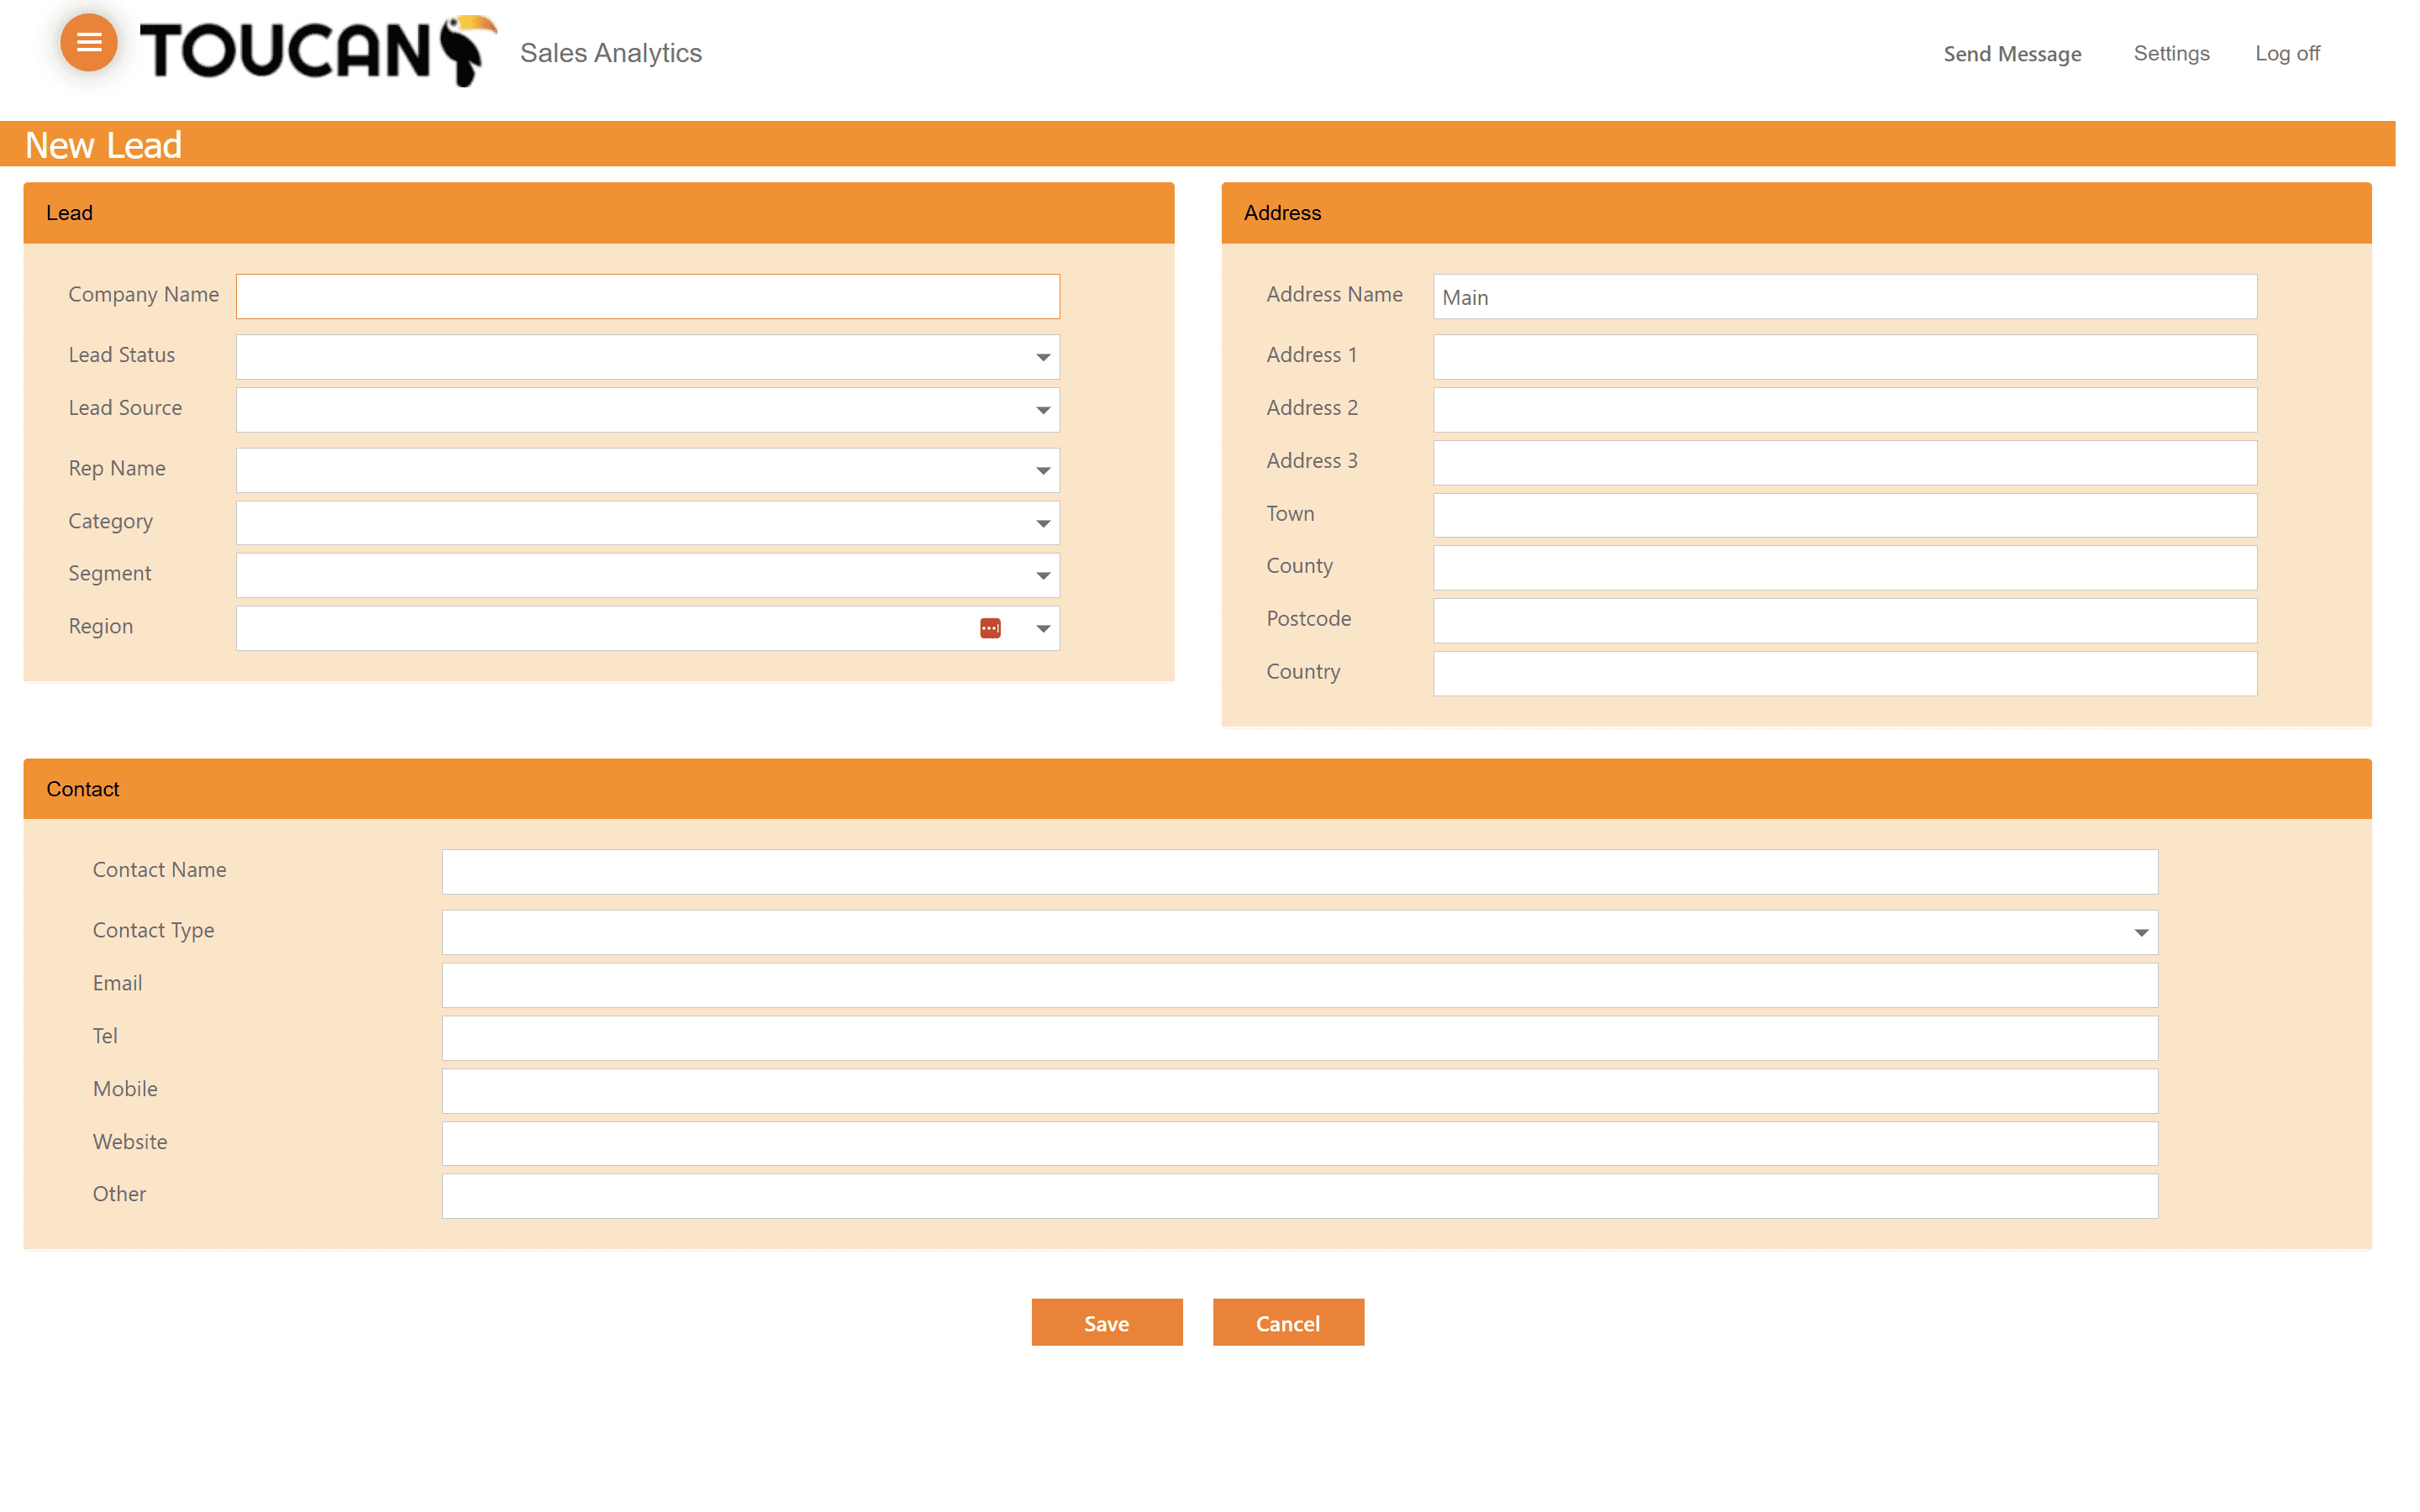
Task: Click the Toucan logo
Action: point(318,50)
